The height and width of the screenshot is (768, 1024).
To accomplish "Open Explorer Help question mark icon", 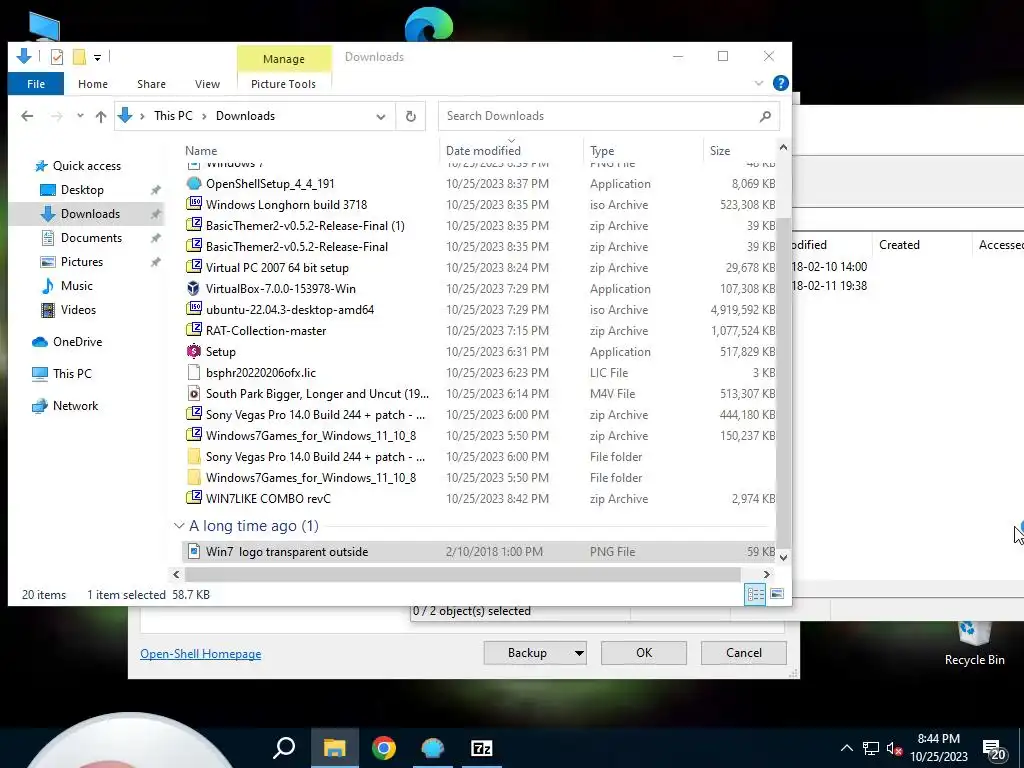I will [780, 83].
